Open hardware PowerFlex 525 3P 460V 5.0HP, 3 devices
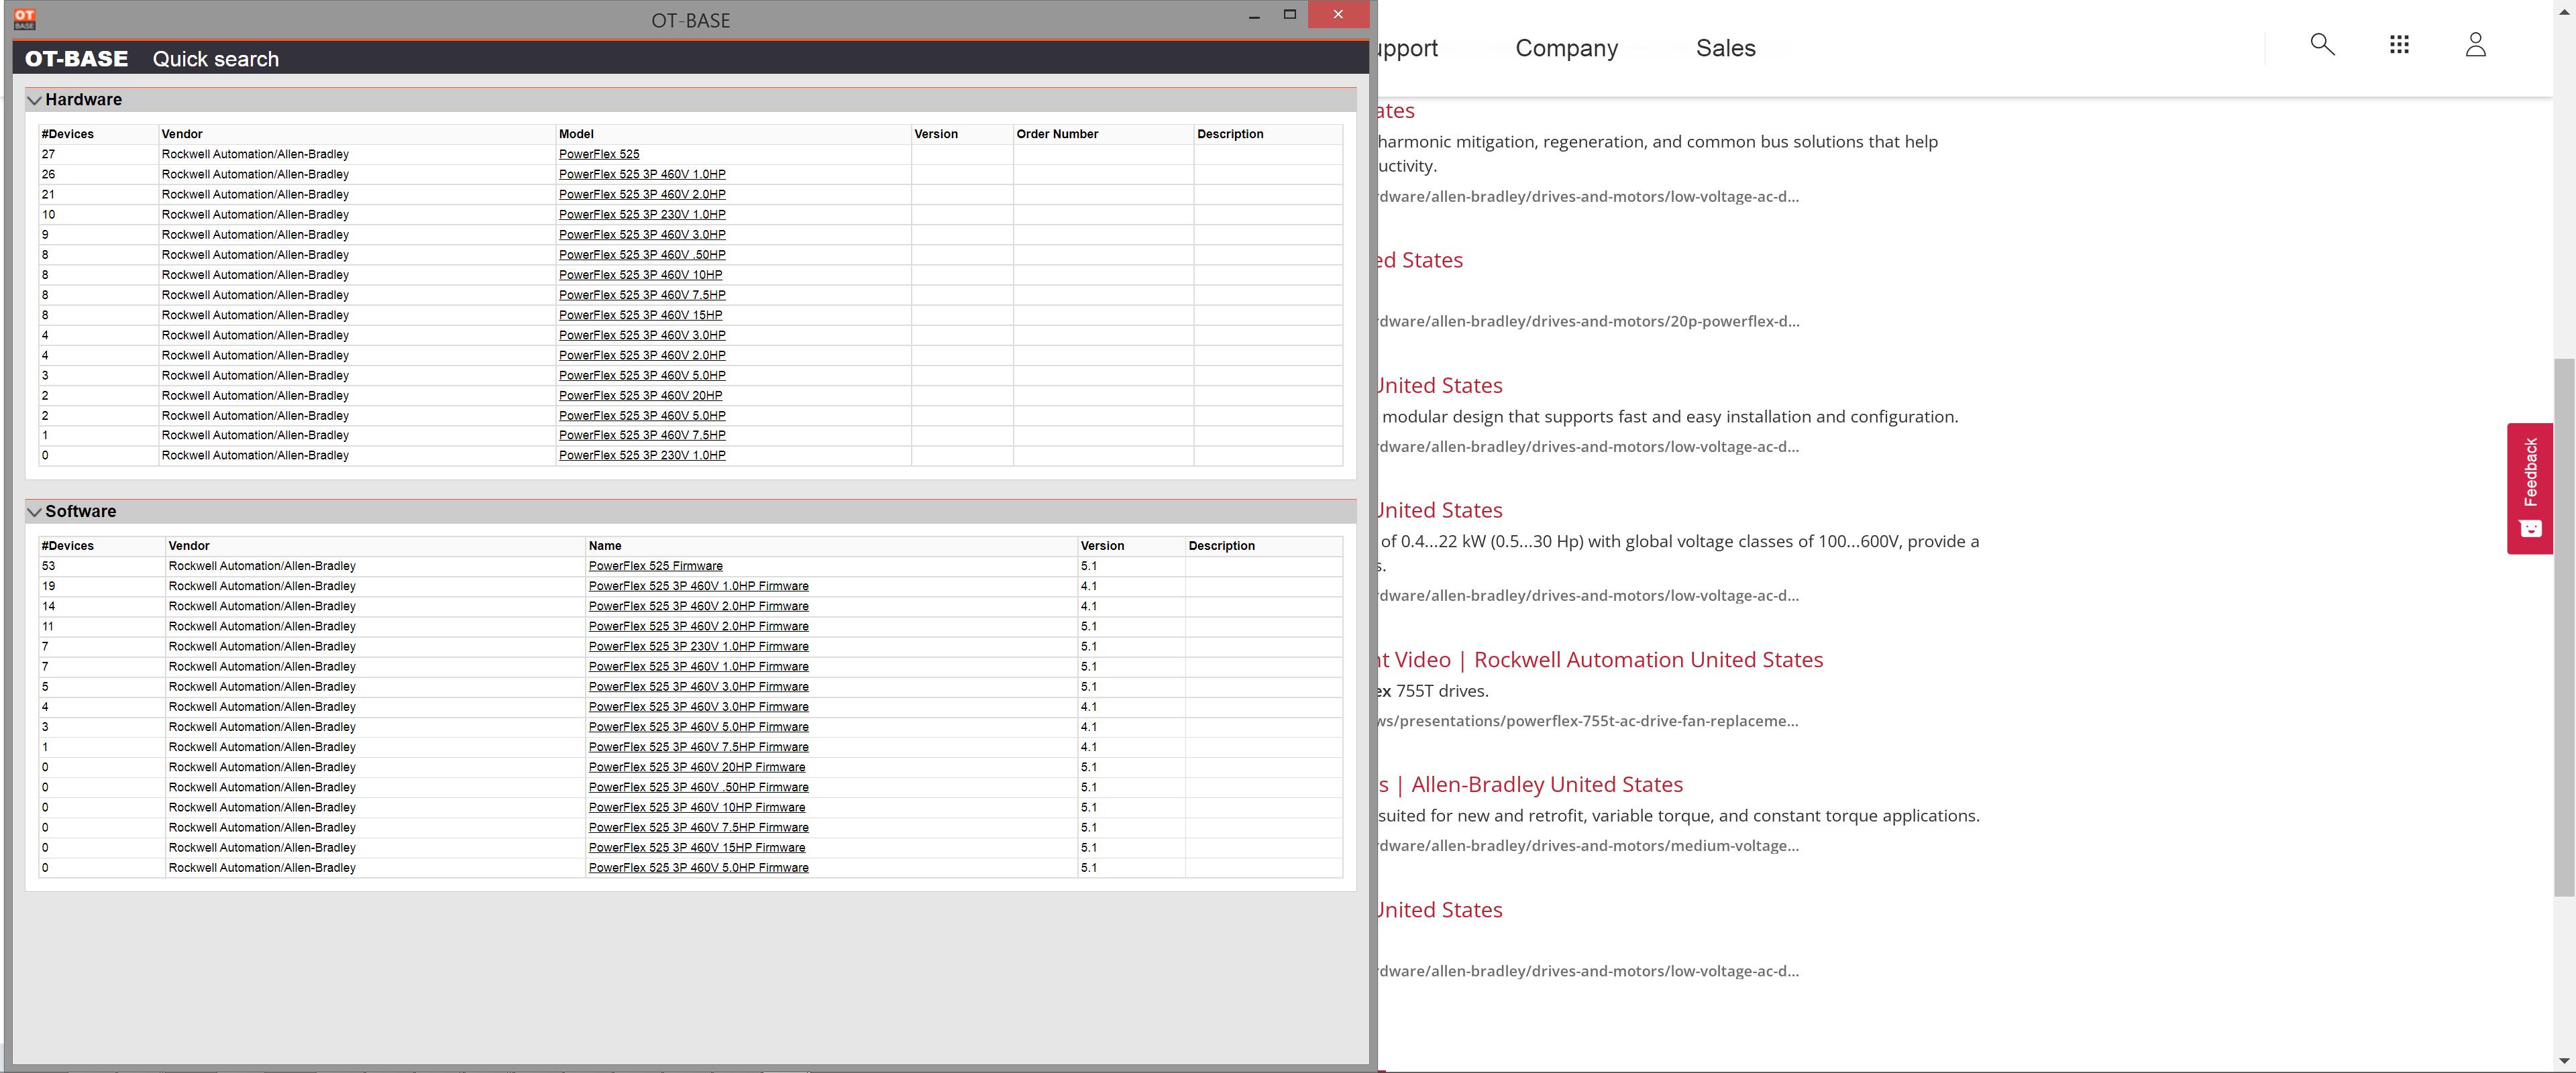 point(642,375)
